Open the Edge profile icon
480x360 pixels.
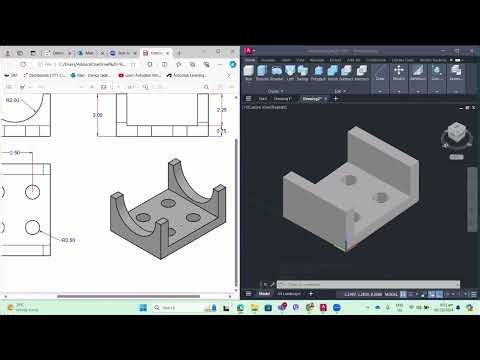pos(8,53)
